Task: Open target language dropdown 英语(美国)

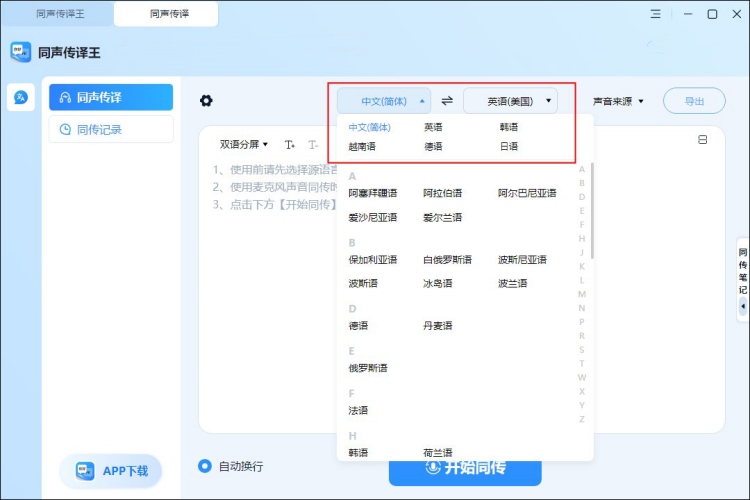Action: click(x=510, y=101)
